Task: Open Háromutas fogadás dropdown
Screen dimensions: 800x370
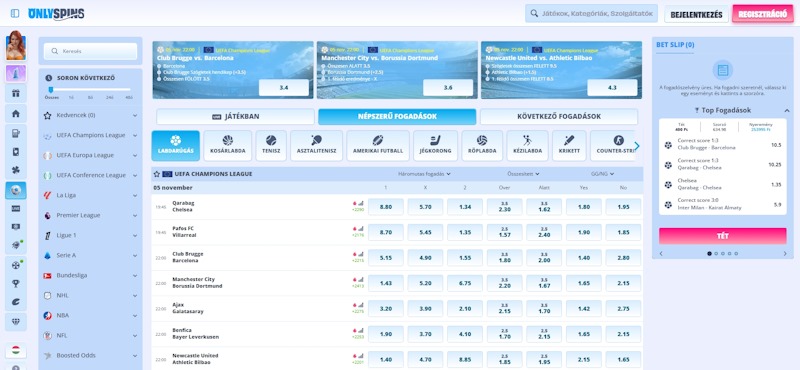Action: (424, 174)
